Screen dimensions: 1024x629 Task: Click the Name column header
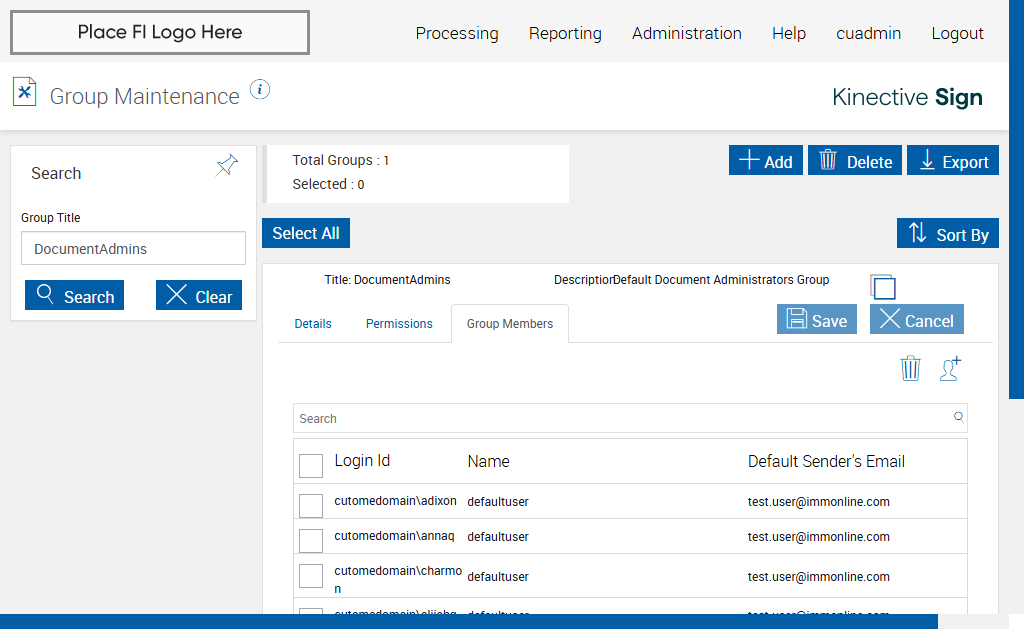[488, 462]
